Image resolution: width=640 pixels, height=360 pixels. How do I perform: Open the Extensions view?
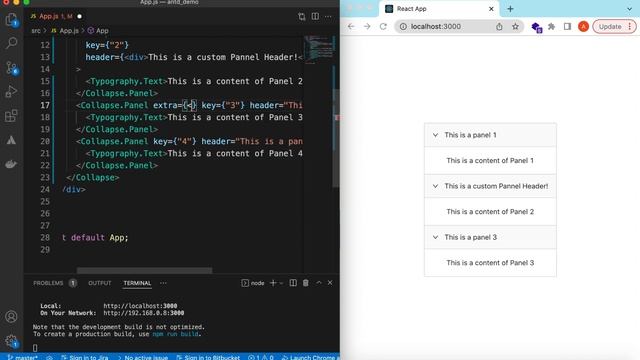(x=11, y=116)
